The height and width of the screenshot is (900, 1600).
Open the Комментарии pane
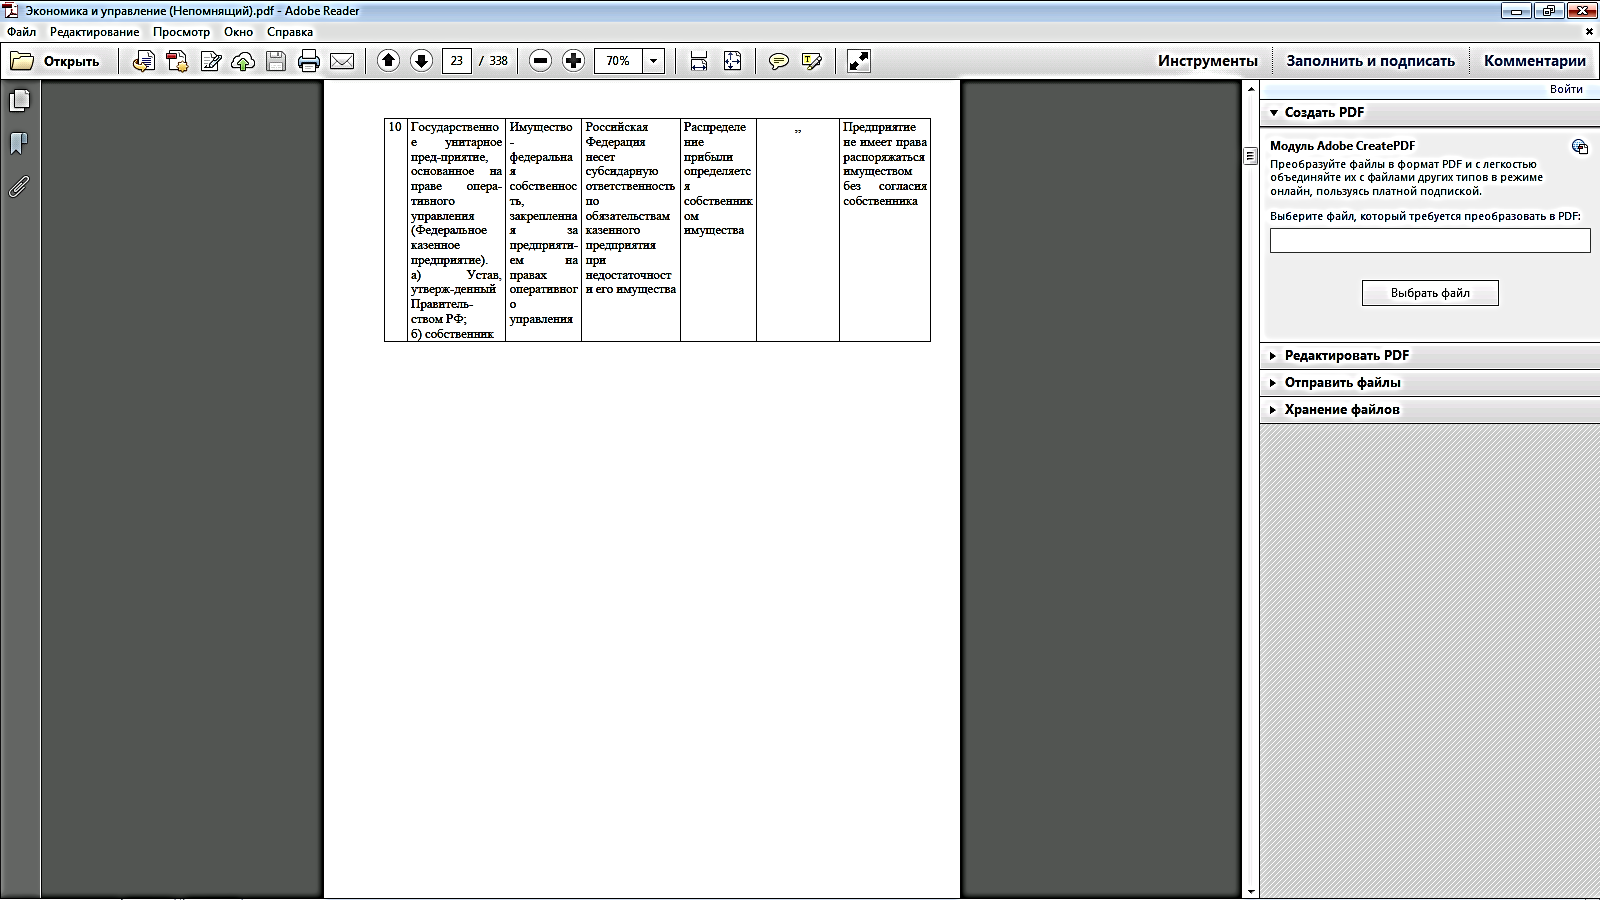1534,61
